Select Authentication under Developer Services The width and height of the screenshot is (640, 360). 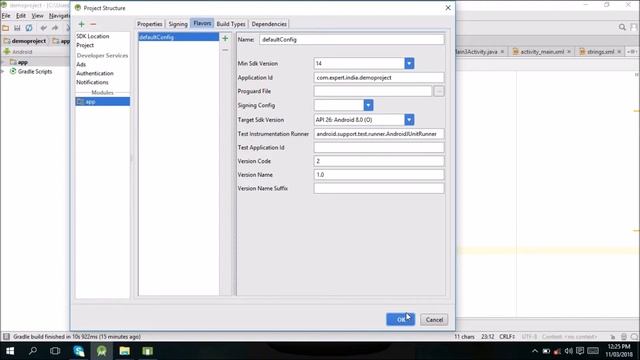[95, 73]
